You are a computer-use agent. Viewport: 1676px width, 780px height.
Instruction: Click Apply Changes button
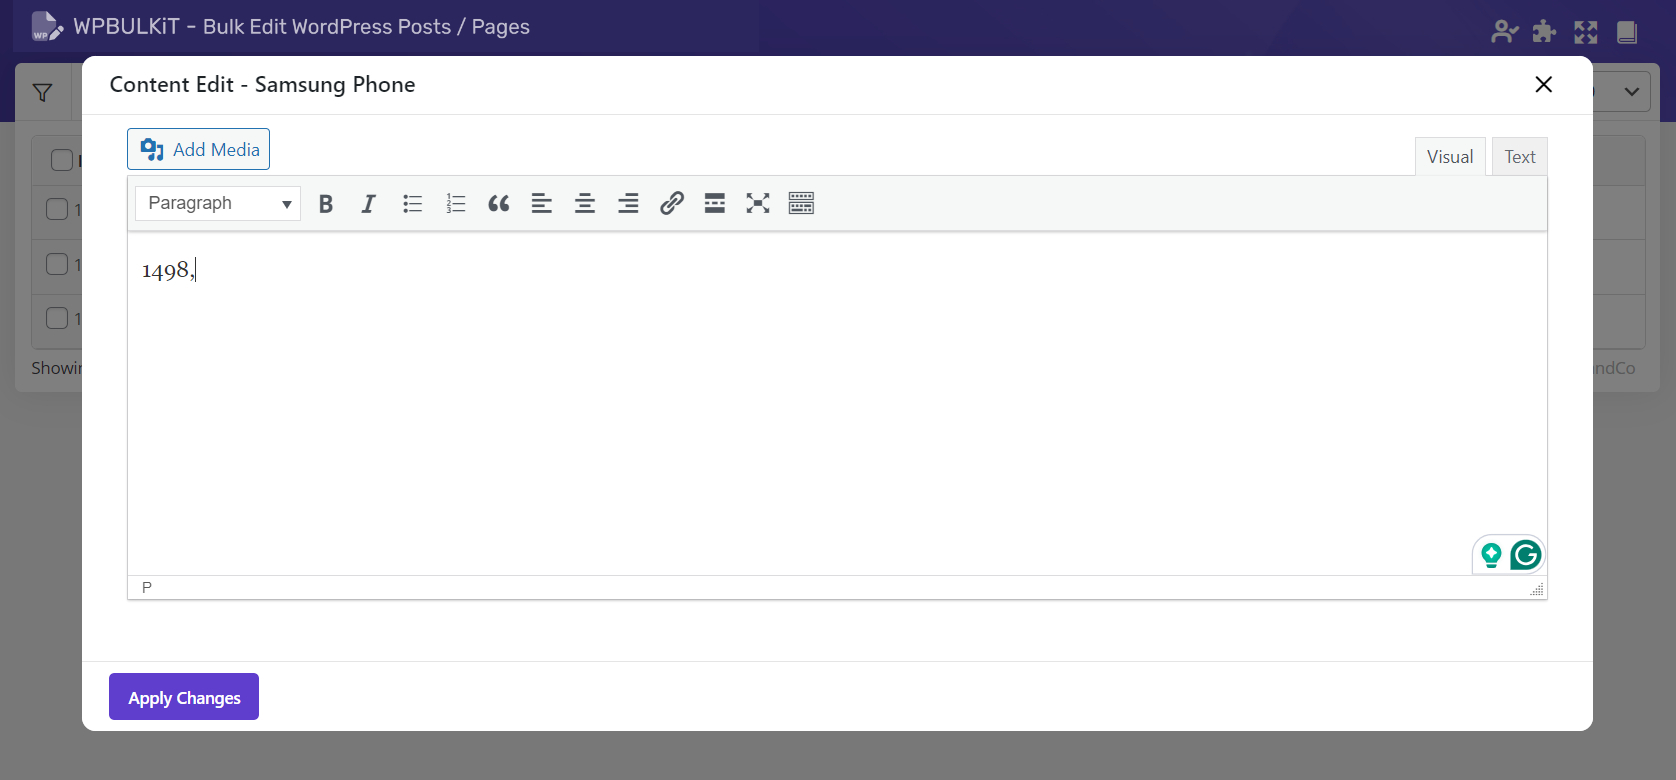pos(184,697)
